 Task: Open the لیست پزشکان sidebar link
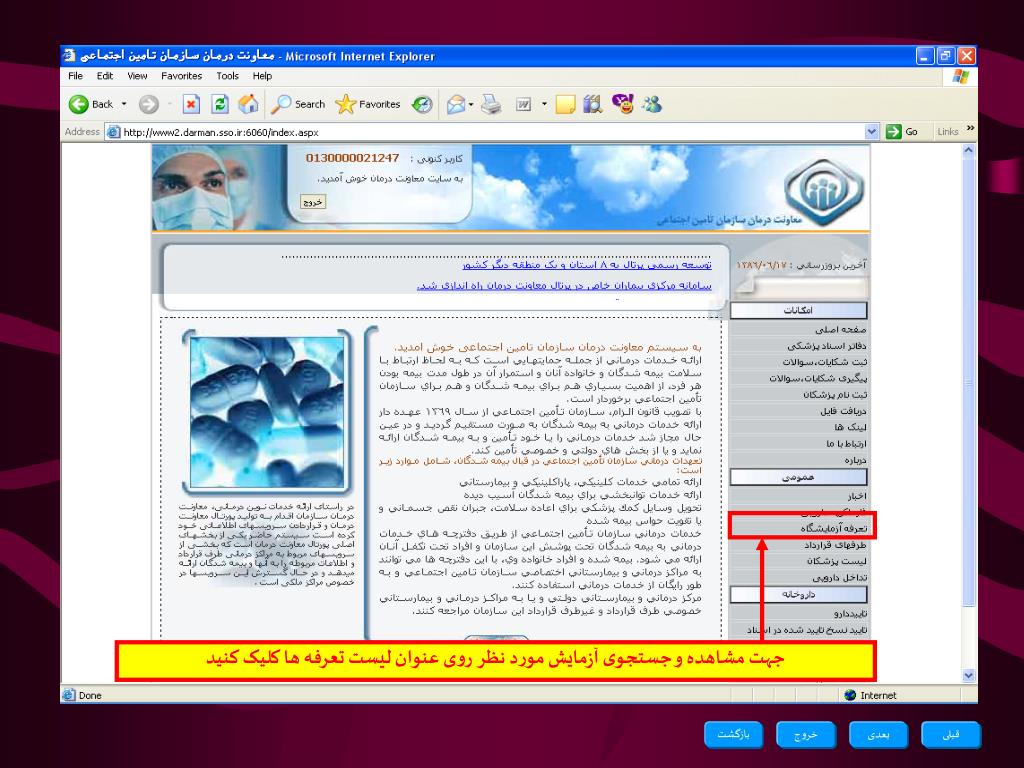click(x=836, y=561)
